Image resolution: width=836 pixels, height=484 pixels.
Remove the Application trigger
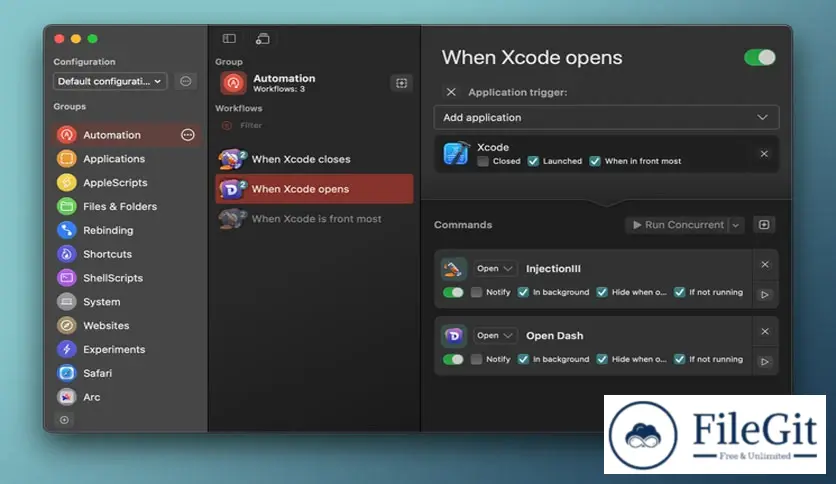click(451, 92)
